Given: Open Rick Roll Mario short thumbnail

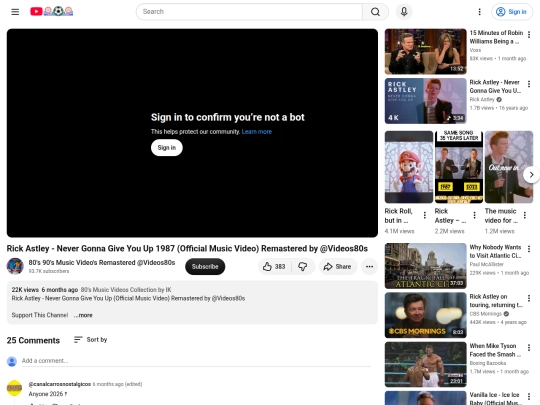Looking at the screenshot, I should pyautogui.click(x=409, y=167).
